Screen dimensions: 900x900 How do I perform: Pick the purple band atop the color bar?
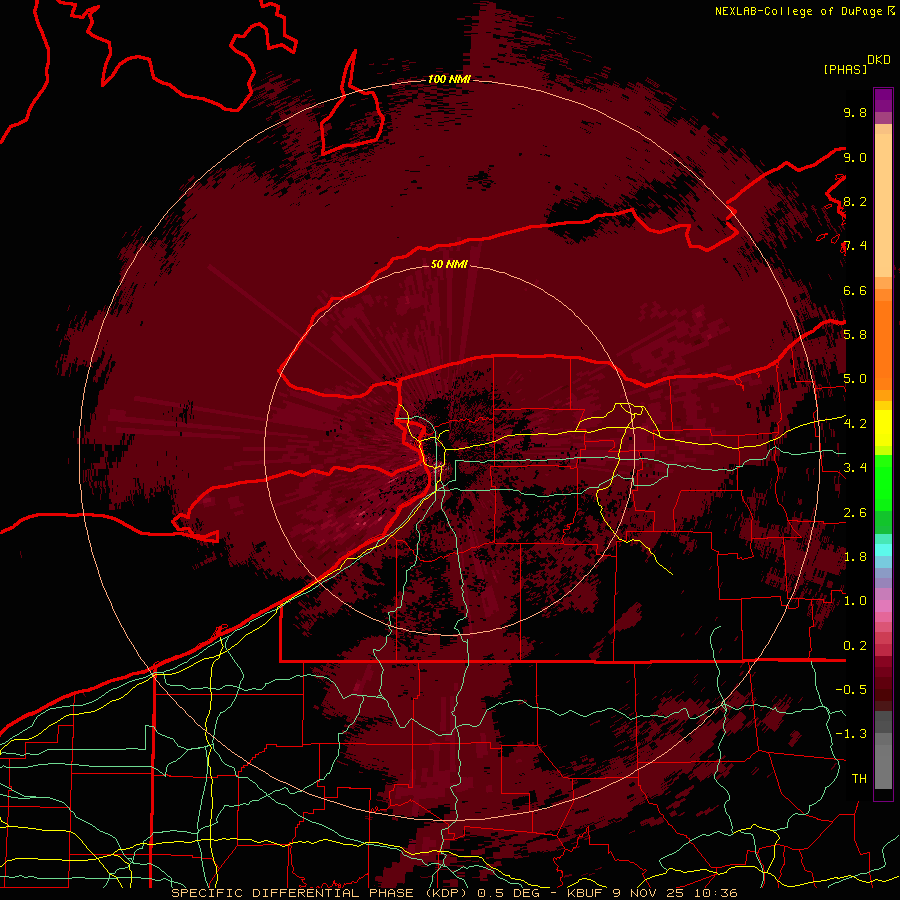coord(883,100)
